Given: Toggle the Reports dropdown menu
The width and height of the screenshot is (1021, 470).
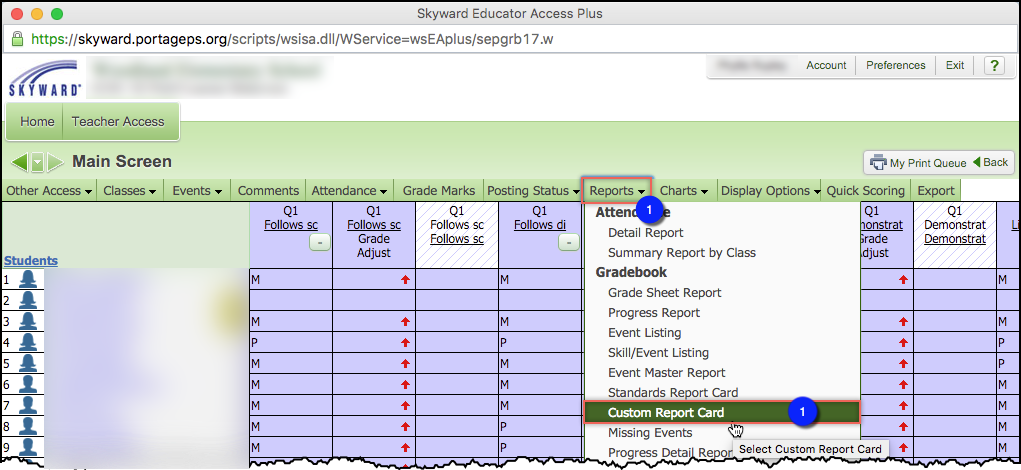Looking at the screenshot, I should pyautogui.click(x=617, y=191).
